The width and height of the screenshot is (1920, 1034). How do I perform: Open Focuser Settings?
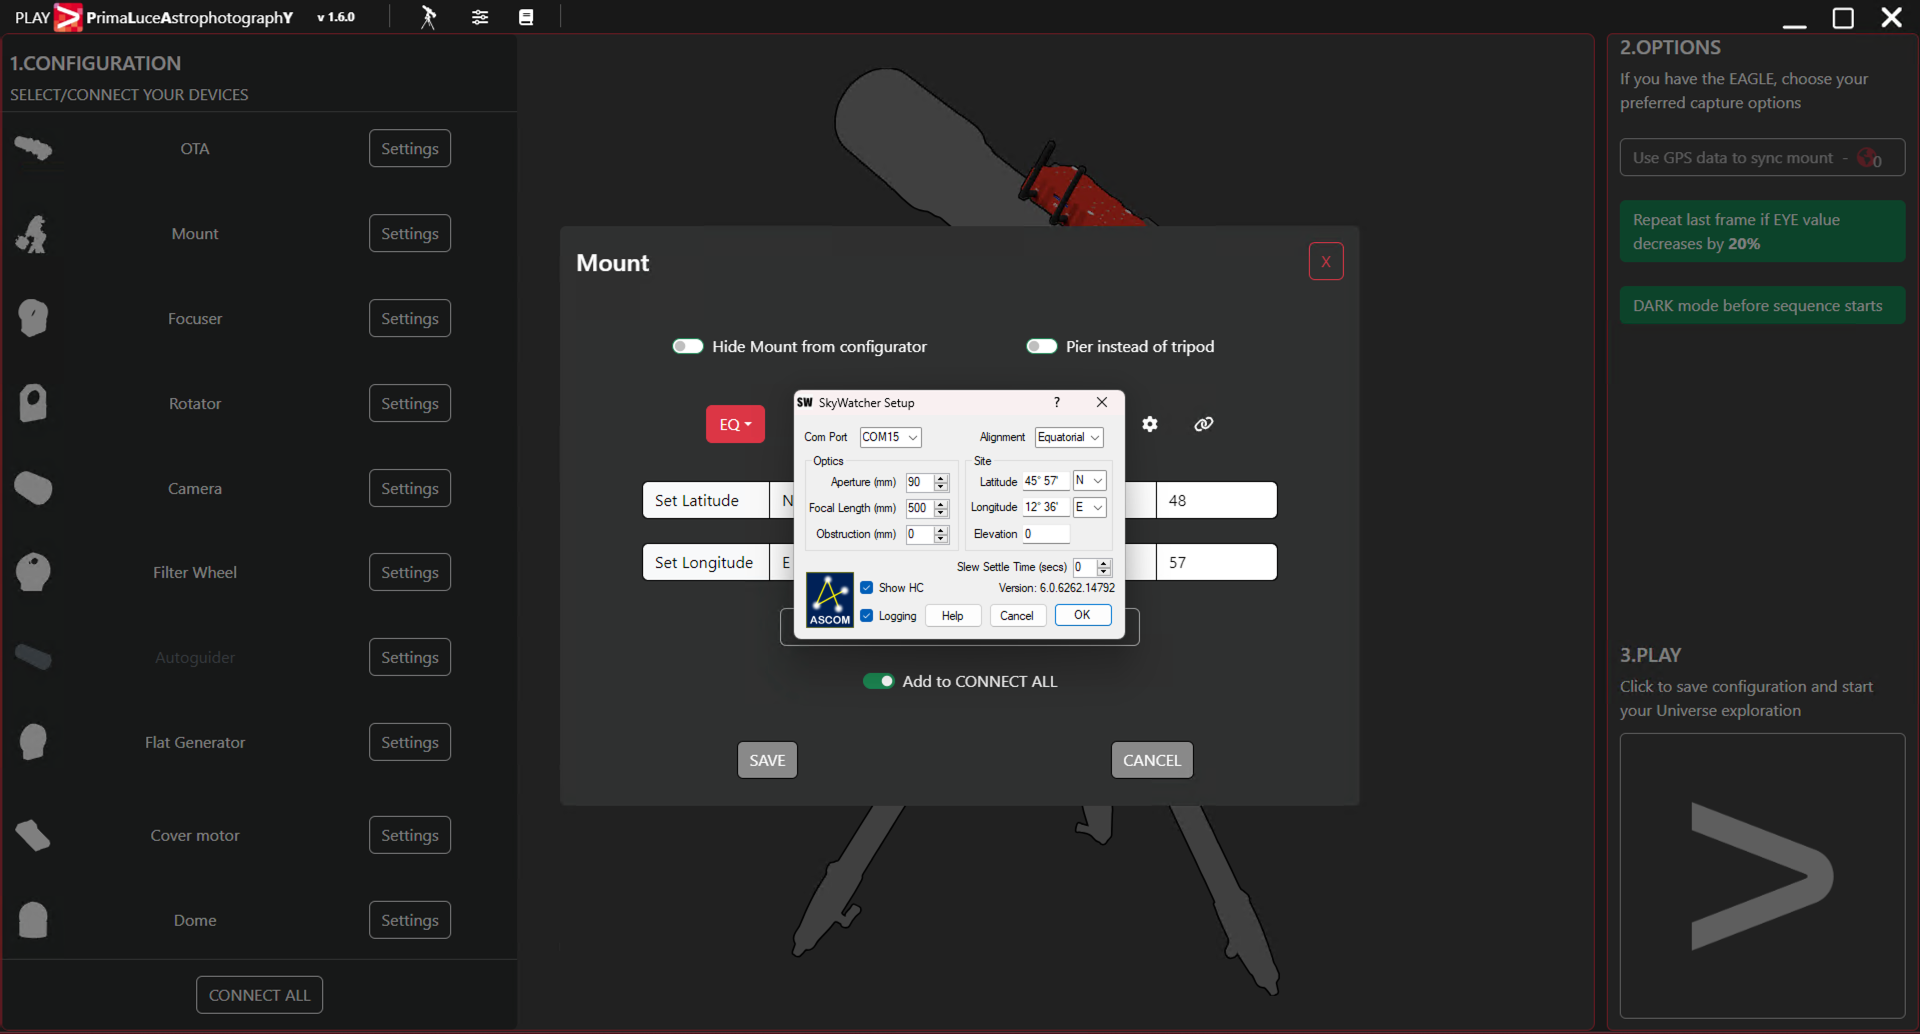coord(410,318)
